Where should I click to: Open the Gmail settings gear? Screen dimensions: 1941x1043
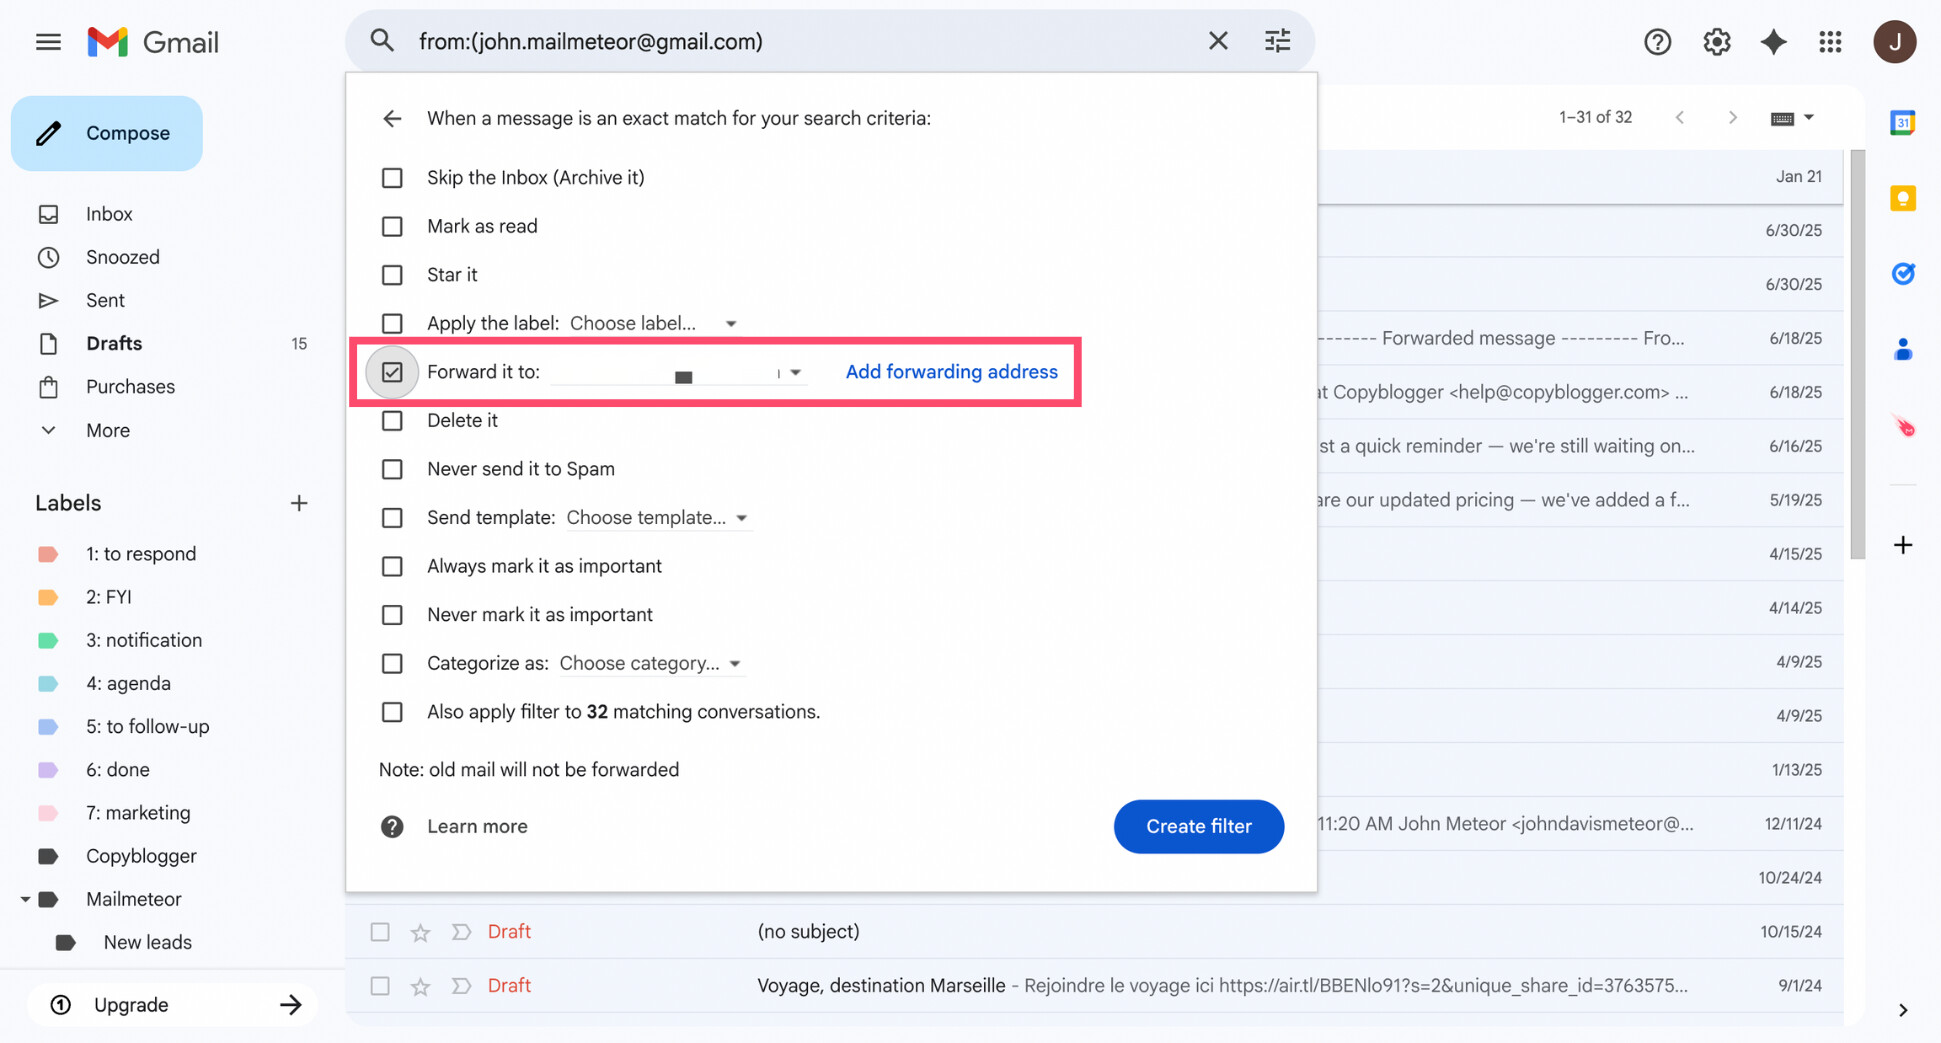tap(1716, 41)
